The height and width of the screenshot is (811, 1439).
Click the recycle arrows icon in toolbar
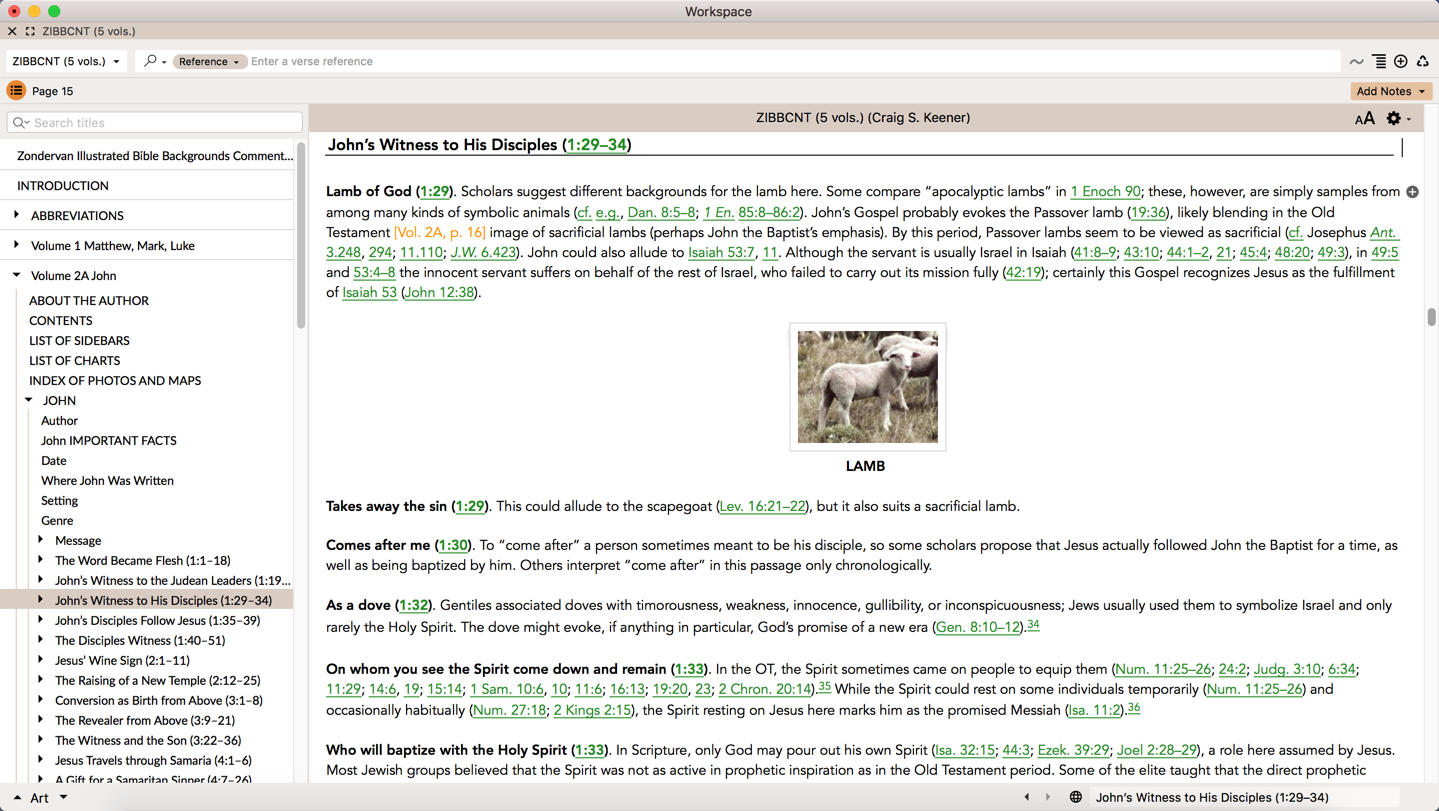click(x=1423, y=61)
